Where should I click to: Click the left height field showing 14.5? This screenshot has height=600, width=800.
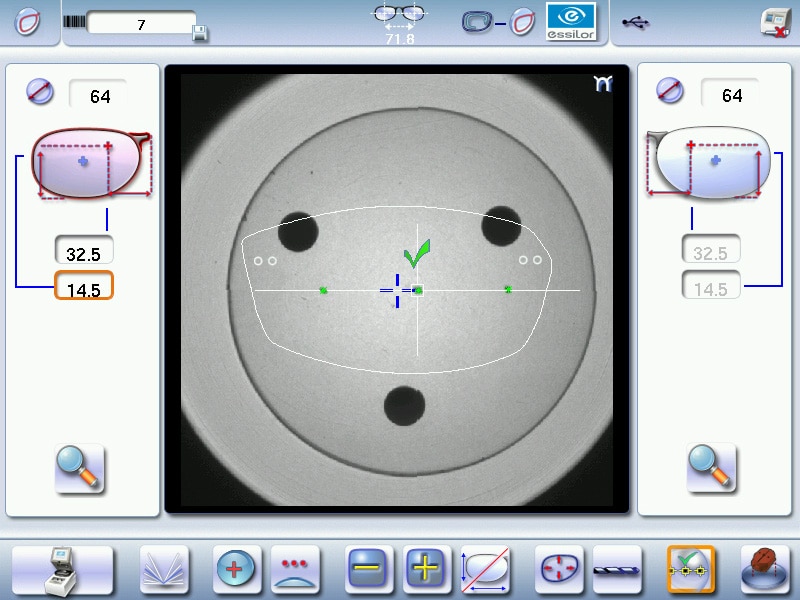[x=84, y=289]
